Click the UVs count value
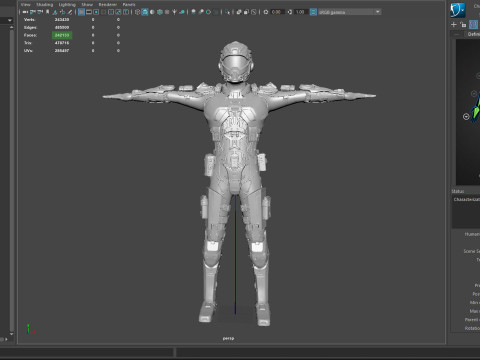 click(x=62, y=51)
